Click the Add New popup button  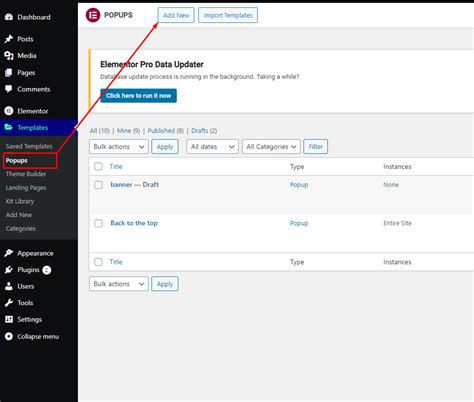click(x=176, y=15)
